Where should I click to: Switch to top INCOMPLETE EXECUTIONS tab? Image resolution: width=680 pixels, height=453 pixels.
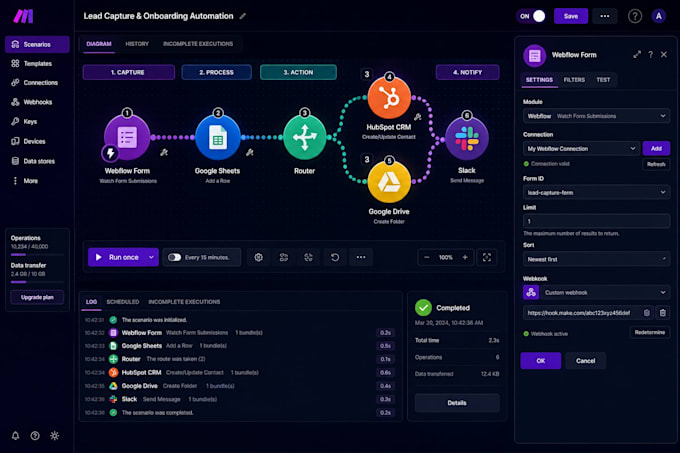198,44
